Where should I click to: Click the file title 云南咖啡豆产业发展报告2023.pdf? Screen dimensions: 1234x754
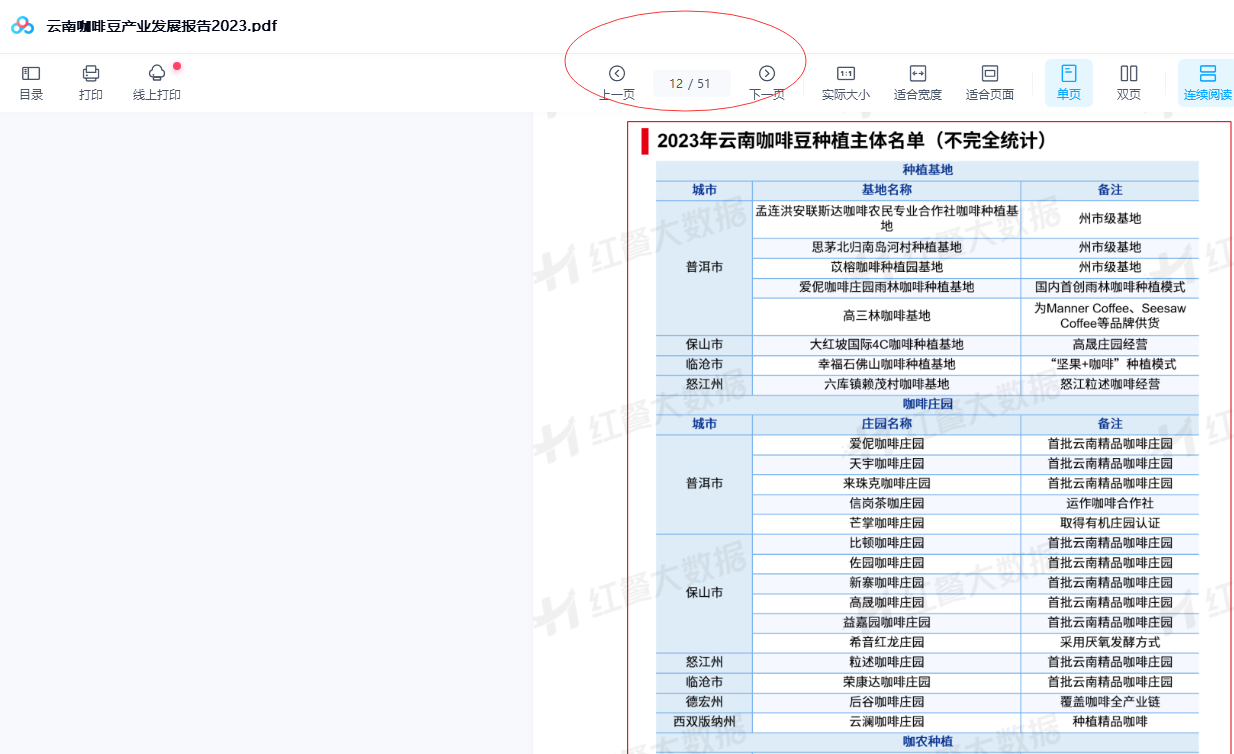(162, 26)
